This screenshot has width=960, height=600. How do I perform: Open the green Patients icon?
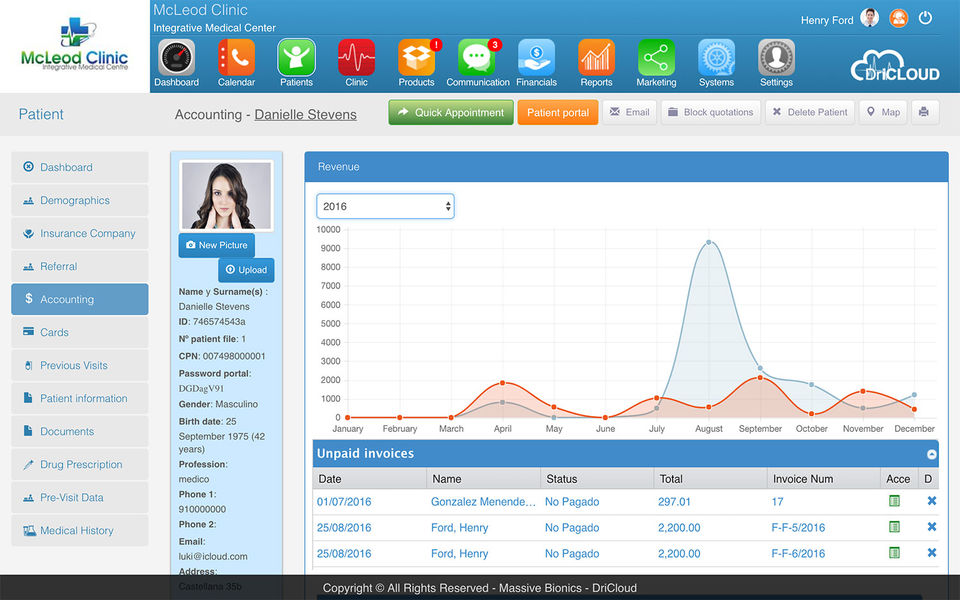coord(296,58)
